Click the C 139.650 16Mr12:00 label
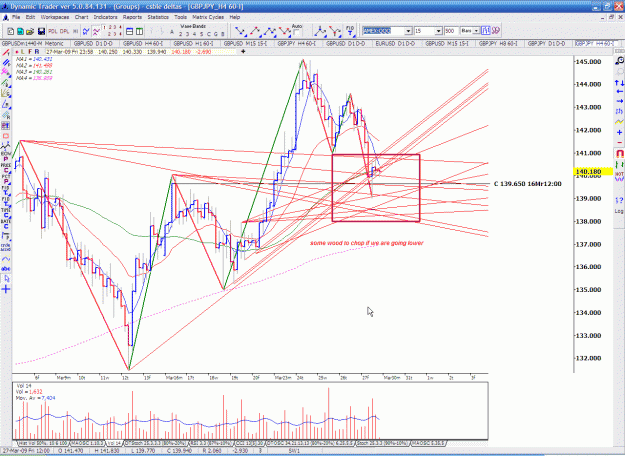Image resolution: width=625 pixels, height=456 pixels. tap(527, 184)
